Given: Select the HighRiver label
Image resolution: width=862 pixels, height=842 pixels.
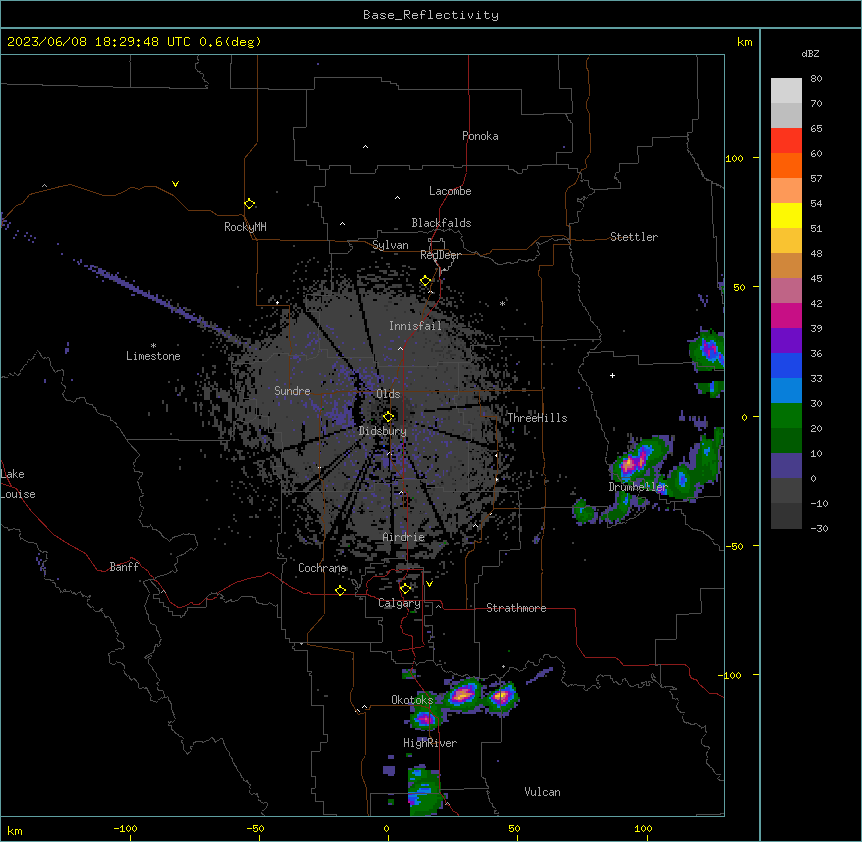Looking at the screenshot, I should [x=430, y=743].
